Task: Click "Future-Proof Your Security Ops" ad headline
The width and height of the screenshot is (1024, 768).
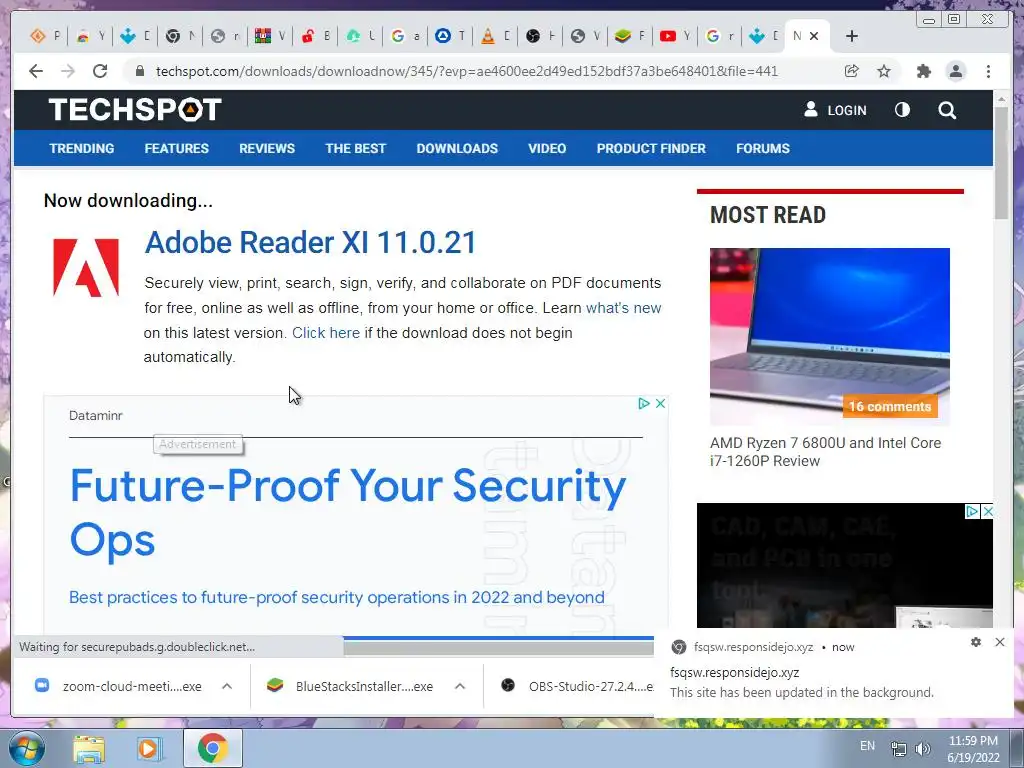Action: (347, 513)
